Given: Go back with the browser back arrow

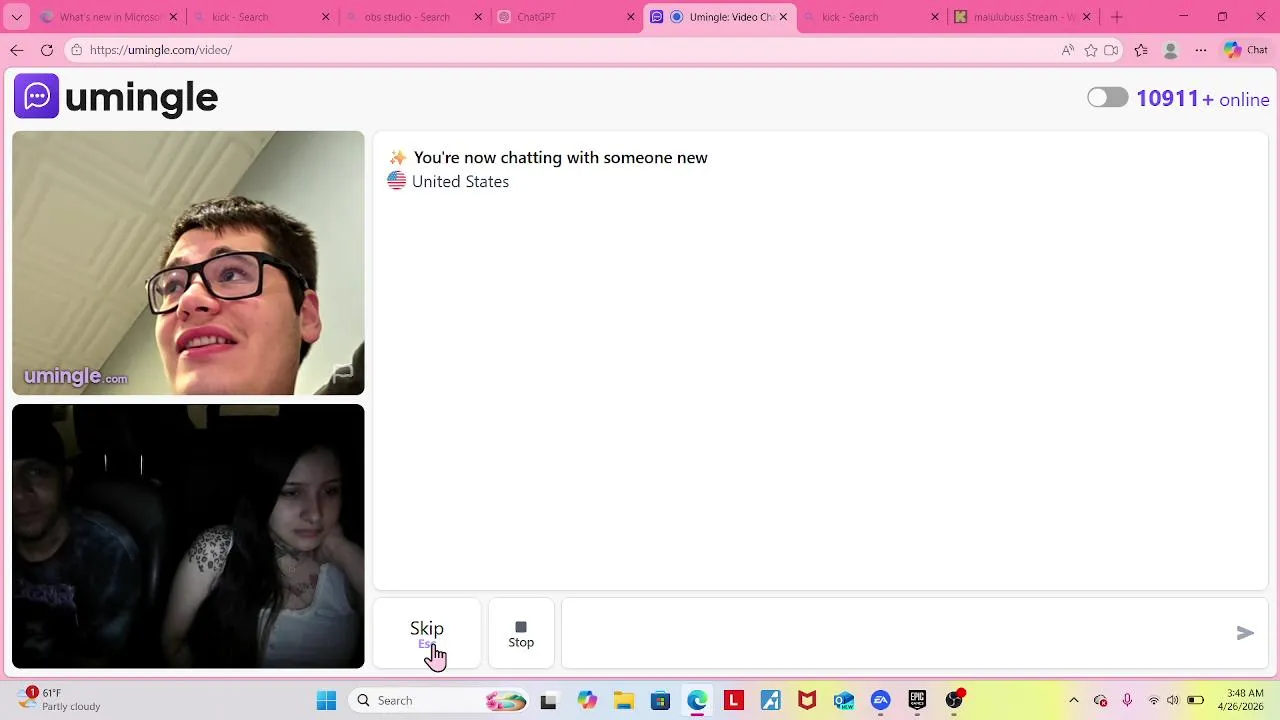Looking at the screenshot, I should click(17, 50).
